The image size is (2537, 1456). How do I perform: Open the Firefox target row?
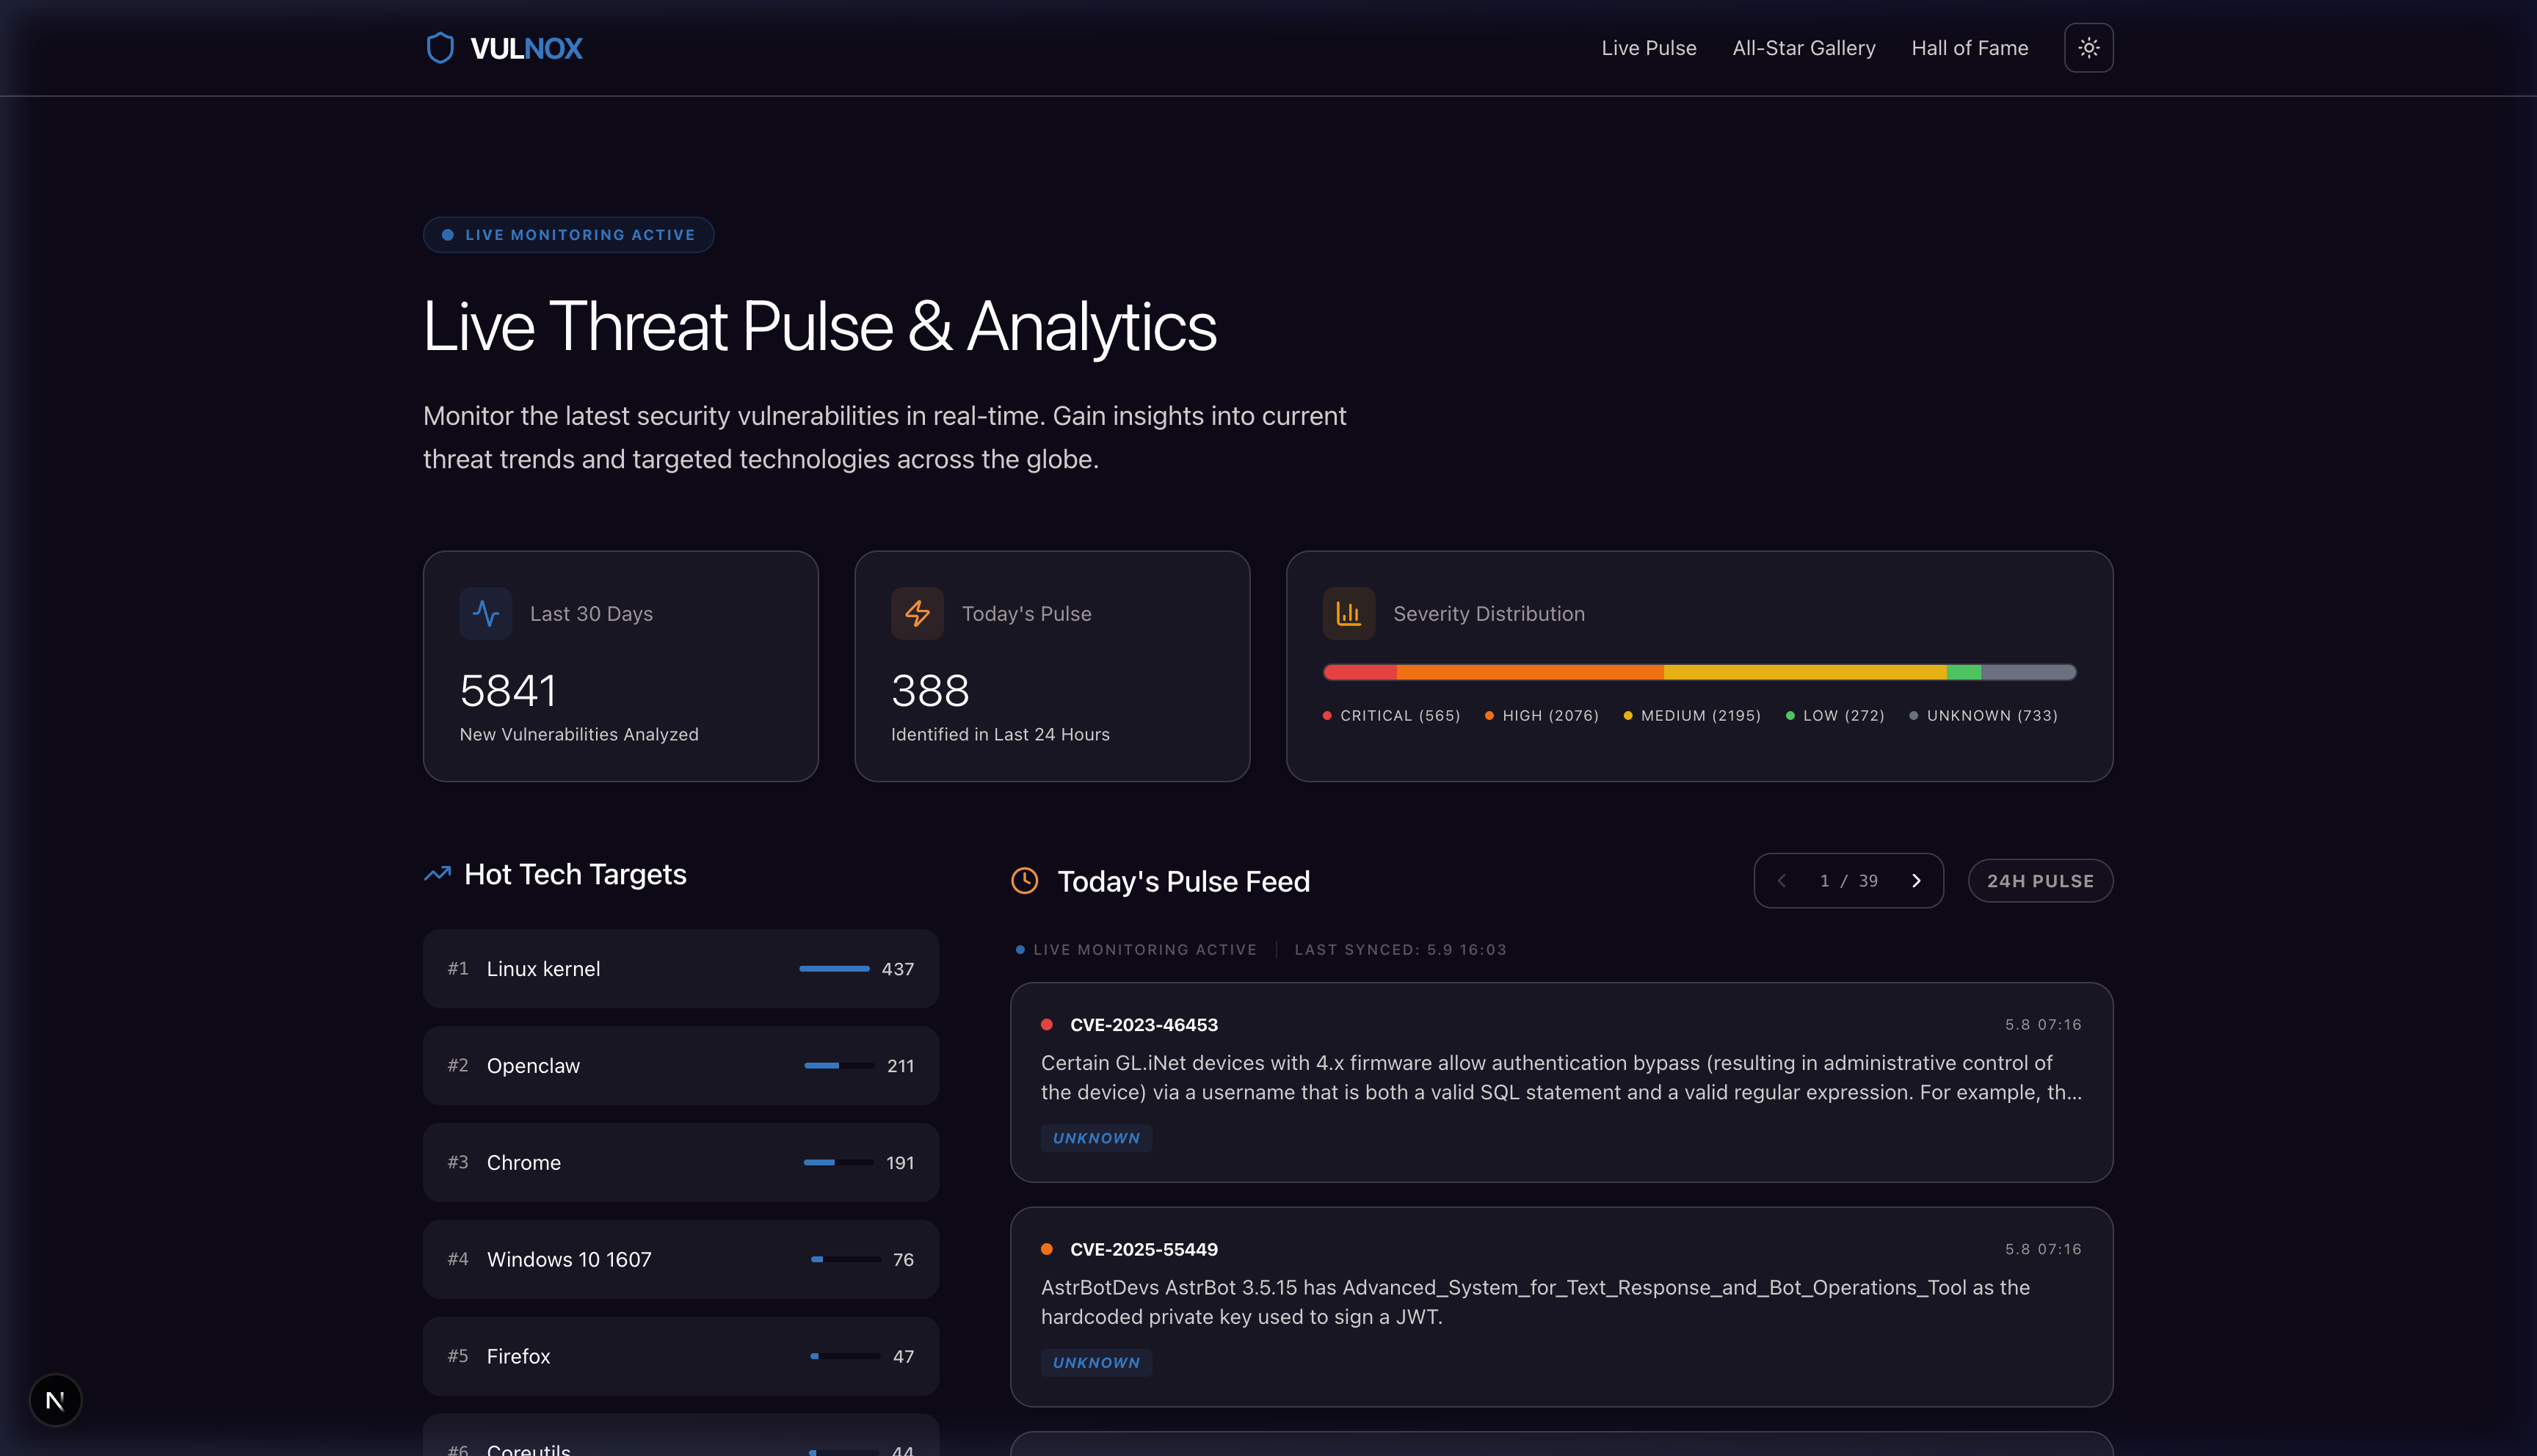point(680,1357)
